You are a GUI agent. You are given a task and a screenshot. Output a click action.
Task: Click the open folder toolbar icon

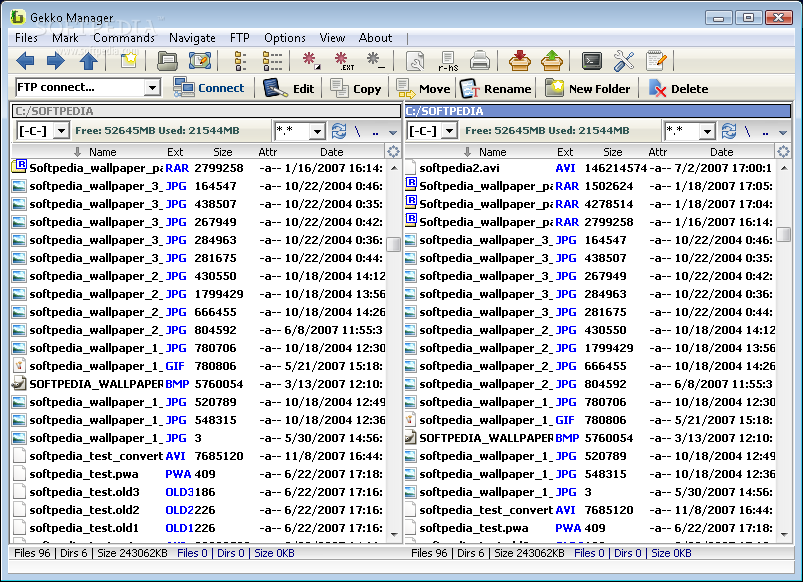tap(167, 61)
